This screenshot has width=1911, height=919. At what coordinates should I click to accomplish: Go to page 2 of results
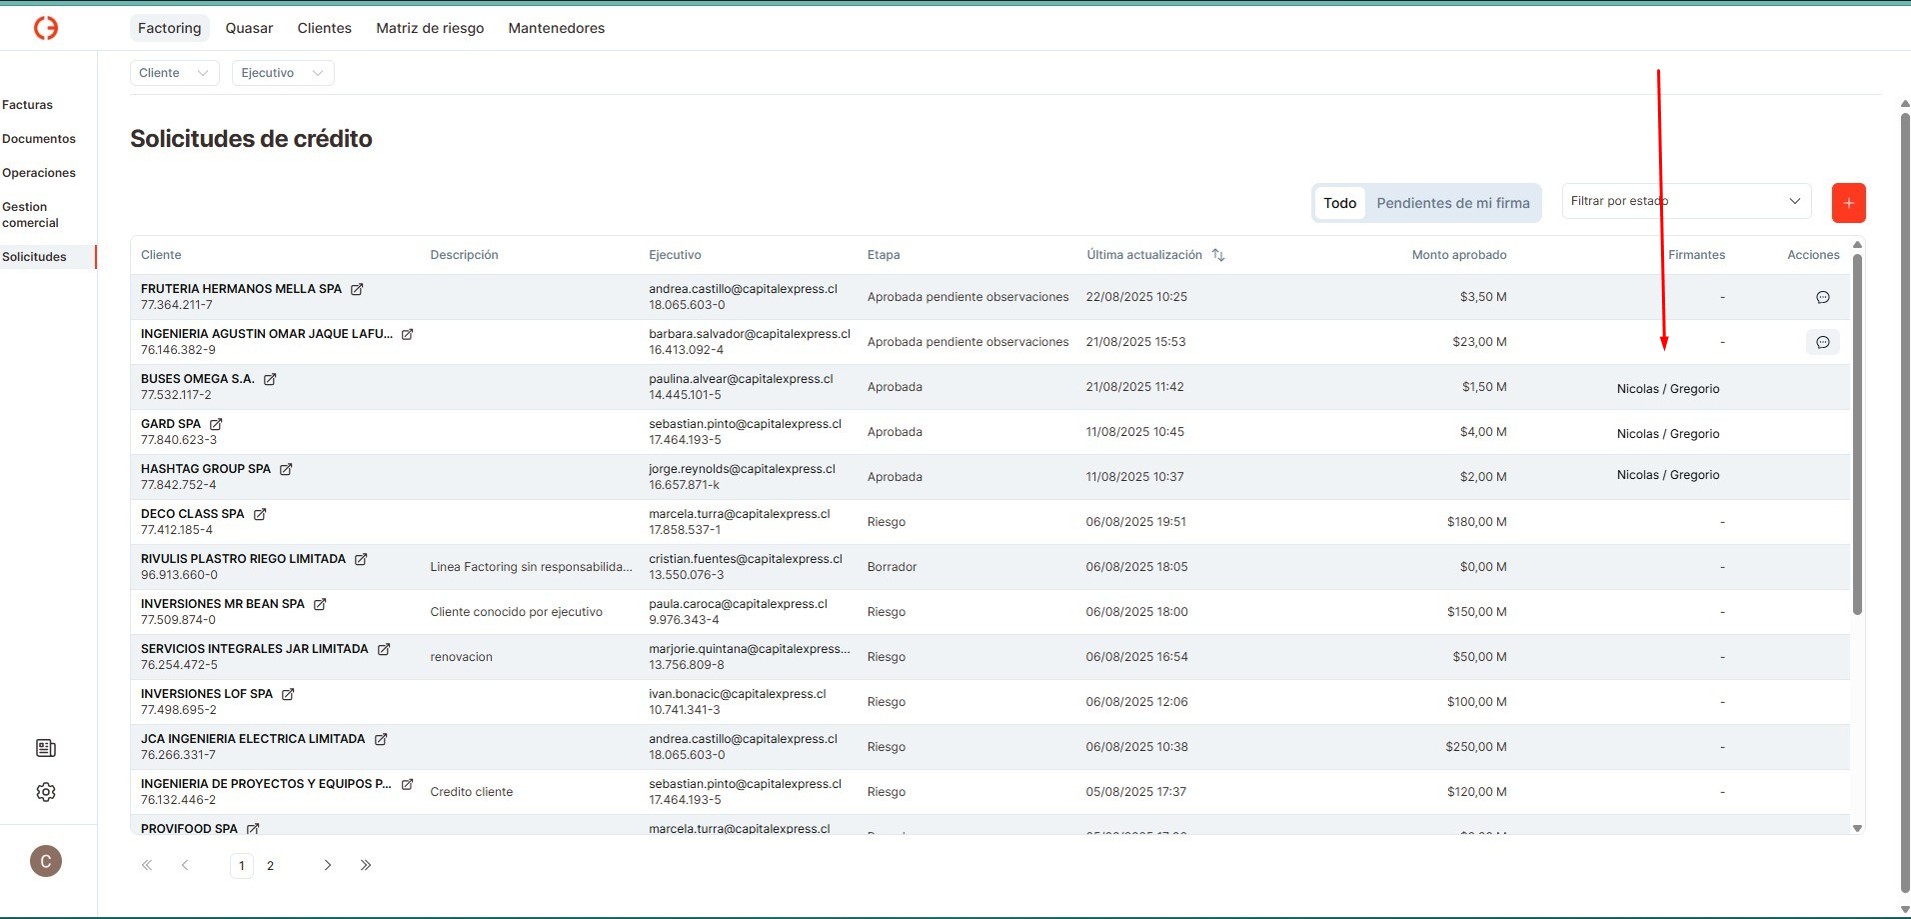(270, 866)
